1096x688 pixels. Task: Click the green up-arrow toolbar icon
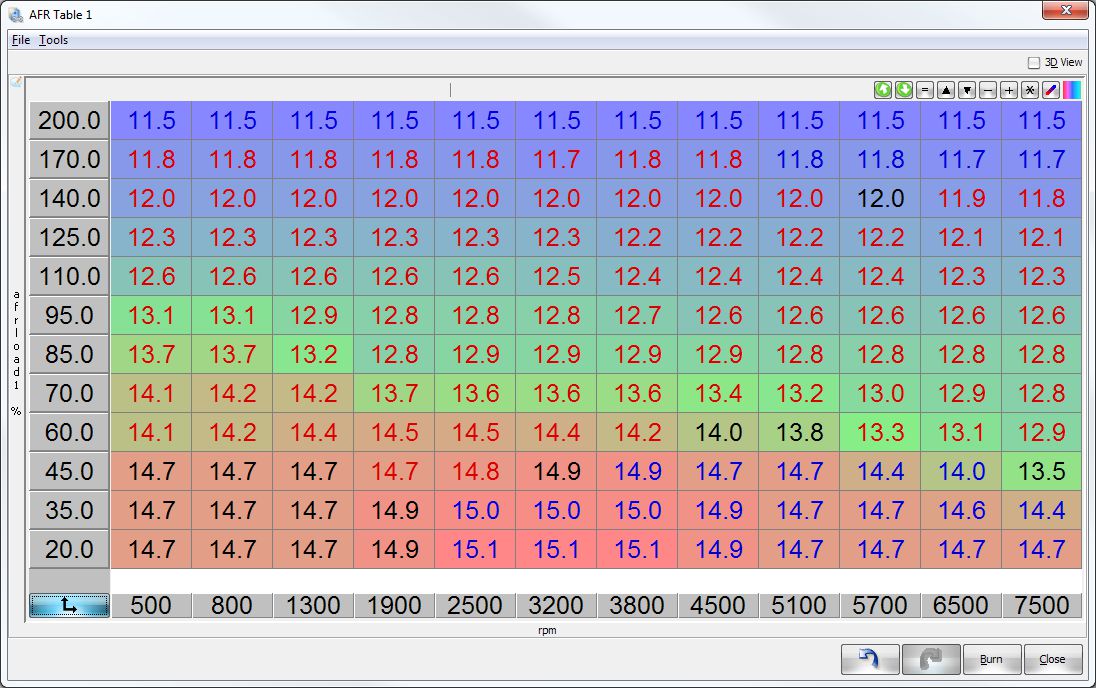[x=883, y=90]
